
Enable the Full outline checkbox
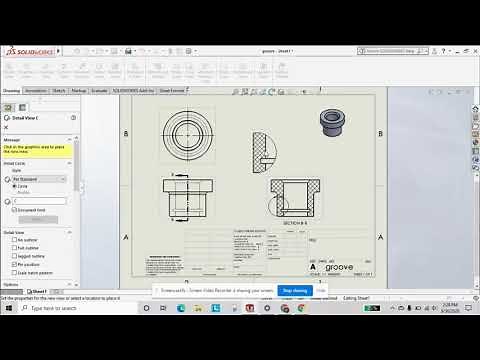(14, 248)
